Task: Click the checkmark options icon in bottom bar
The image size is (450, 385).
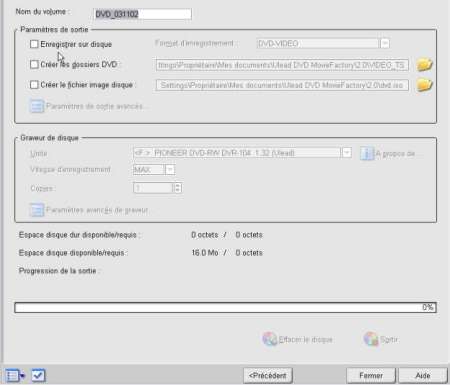Action: (38, 376)
